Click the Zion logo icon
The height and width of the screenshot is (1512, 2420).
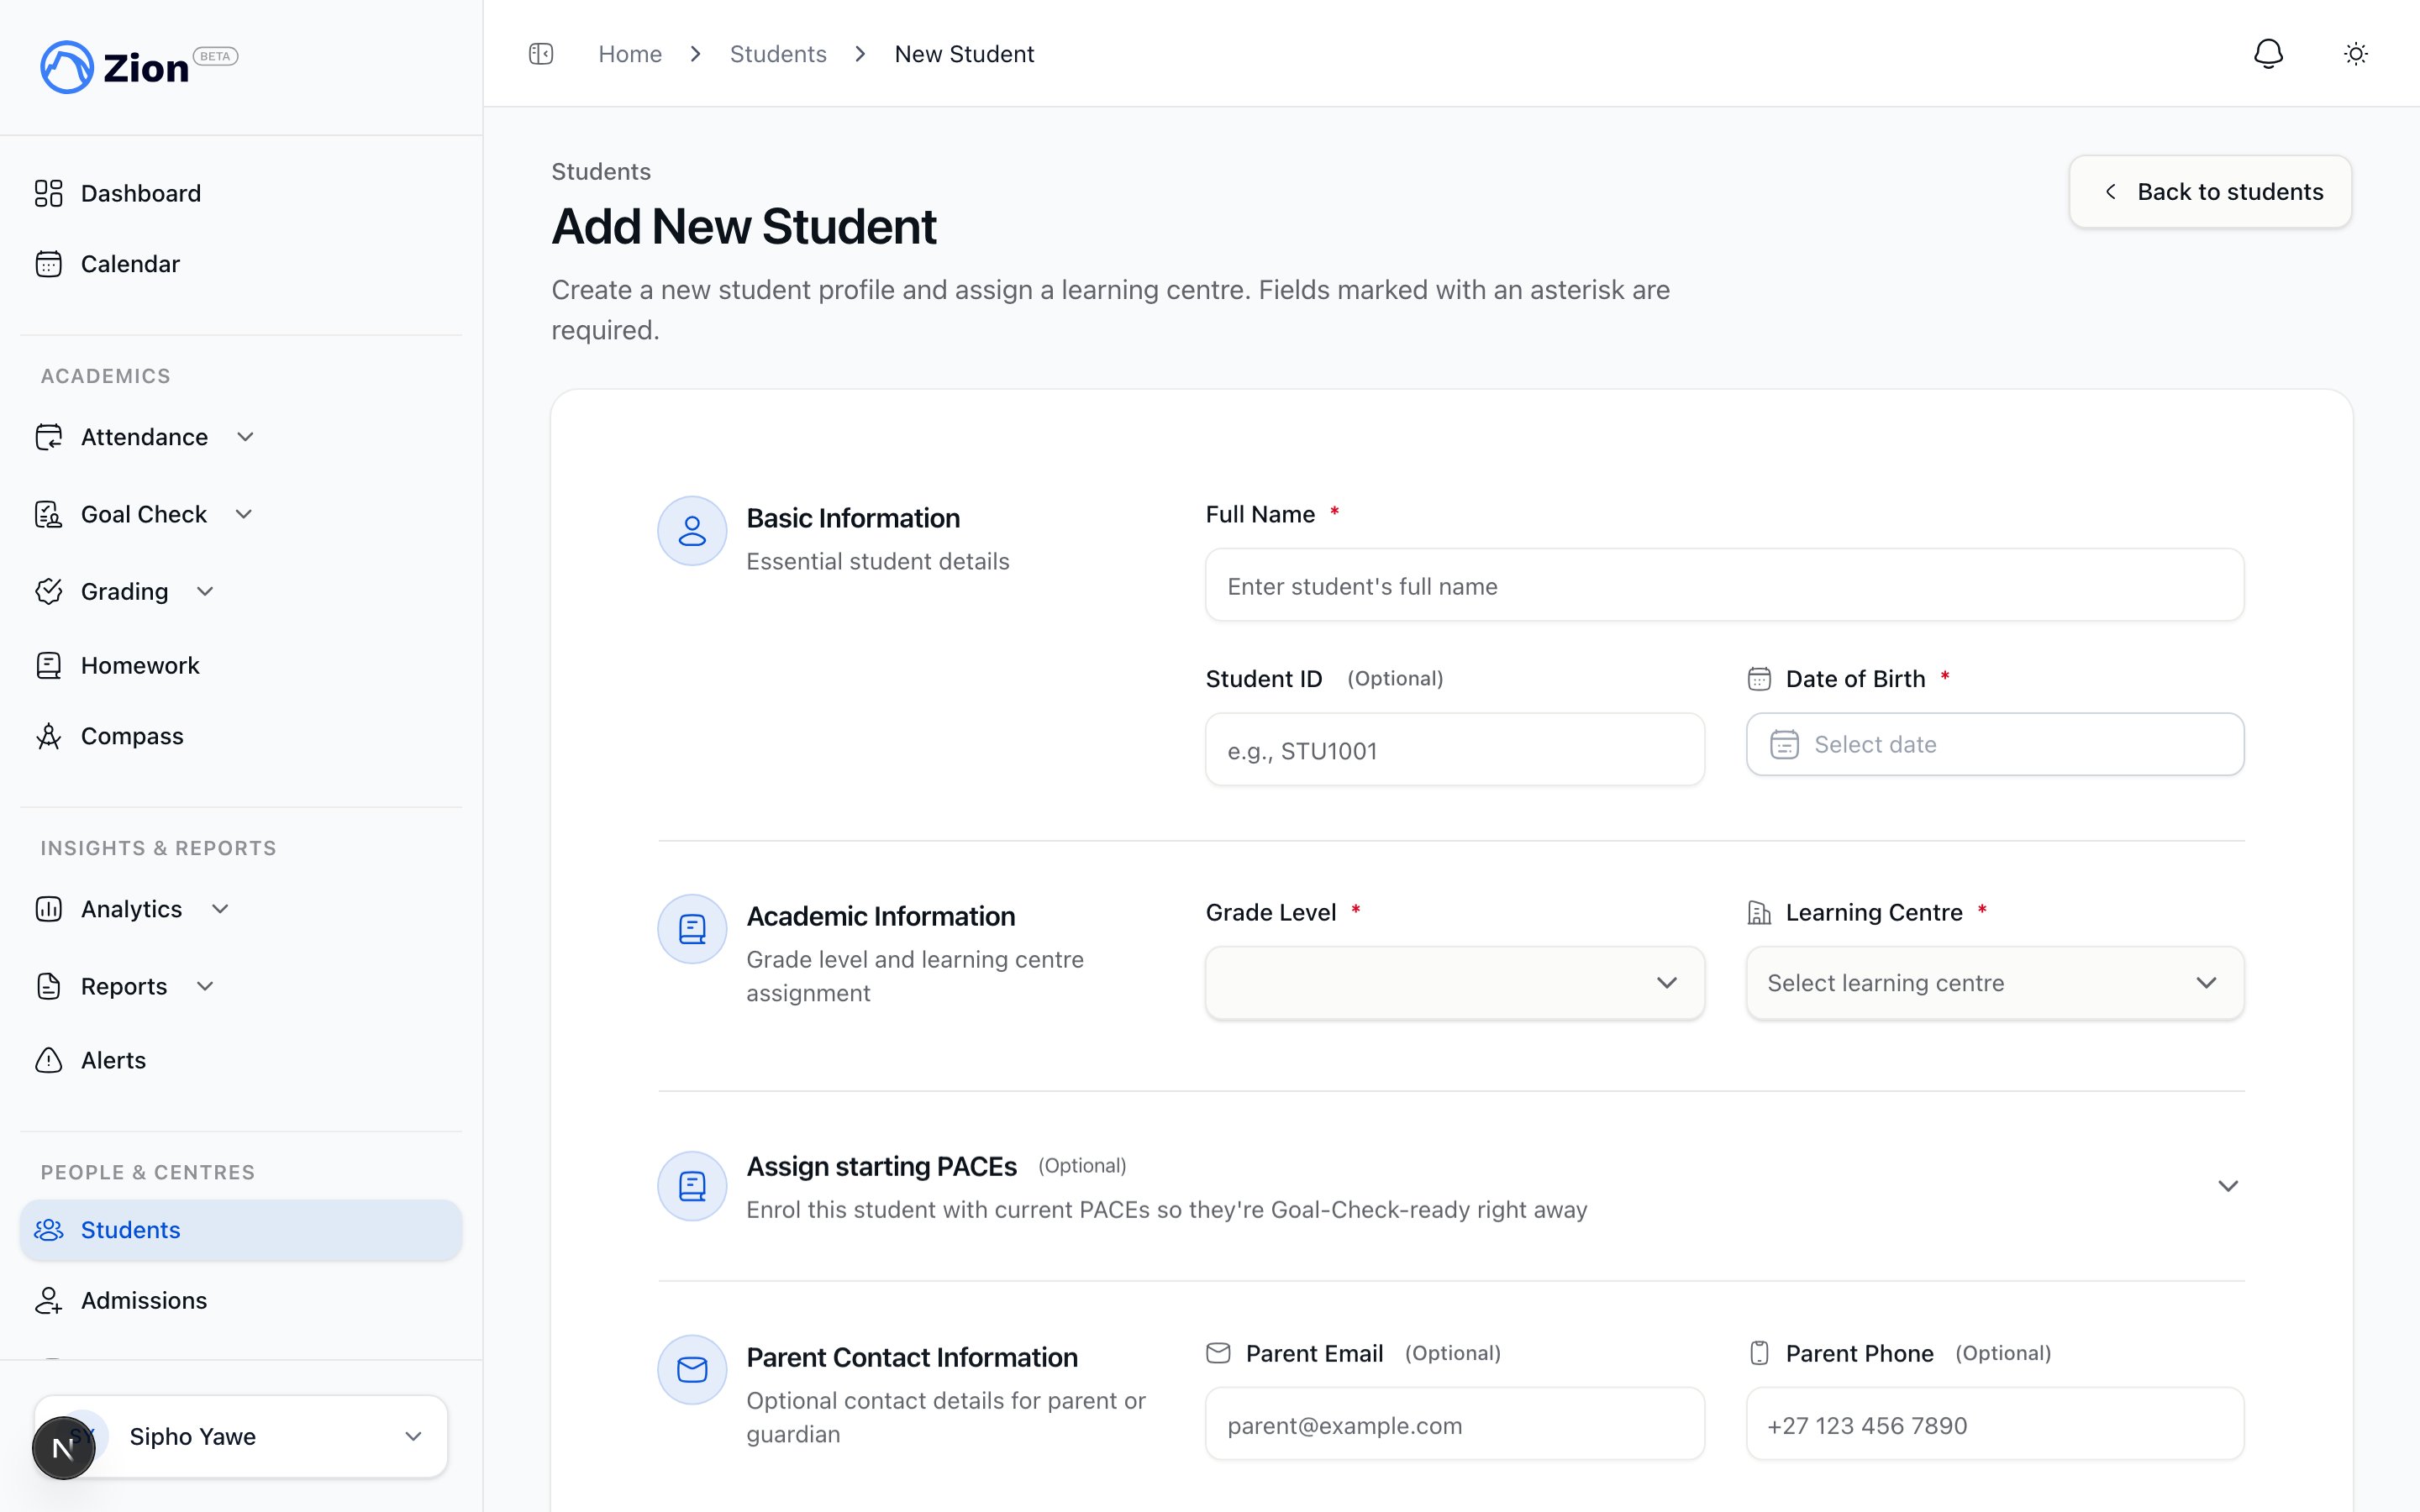point(66,67)
